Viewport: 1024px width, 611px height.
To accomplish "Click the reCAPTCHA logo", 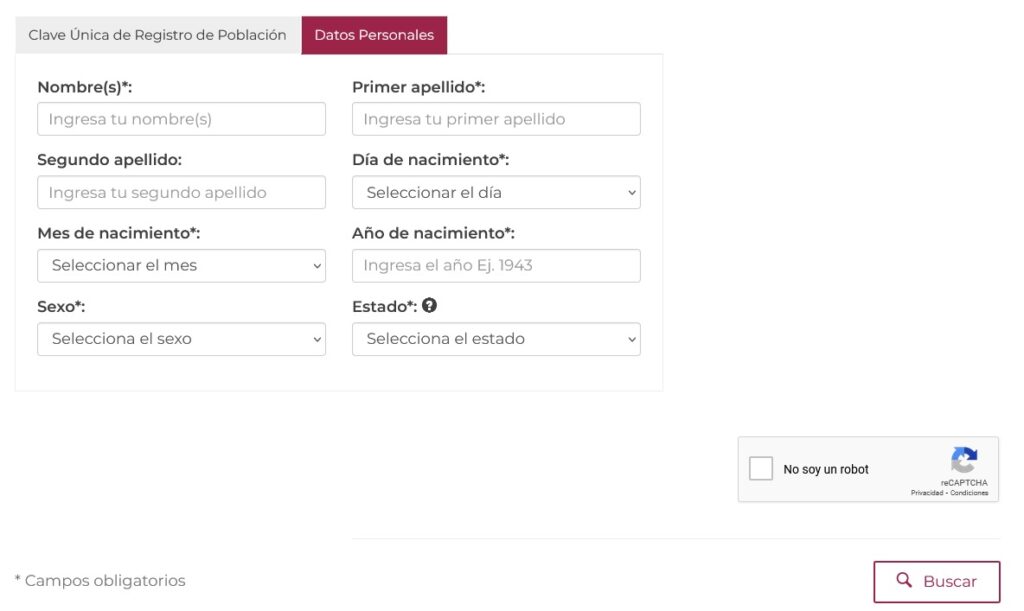I will coord(963,461).
